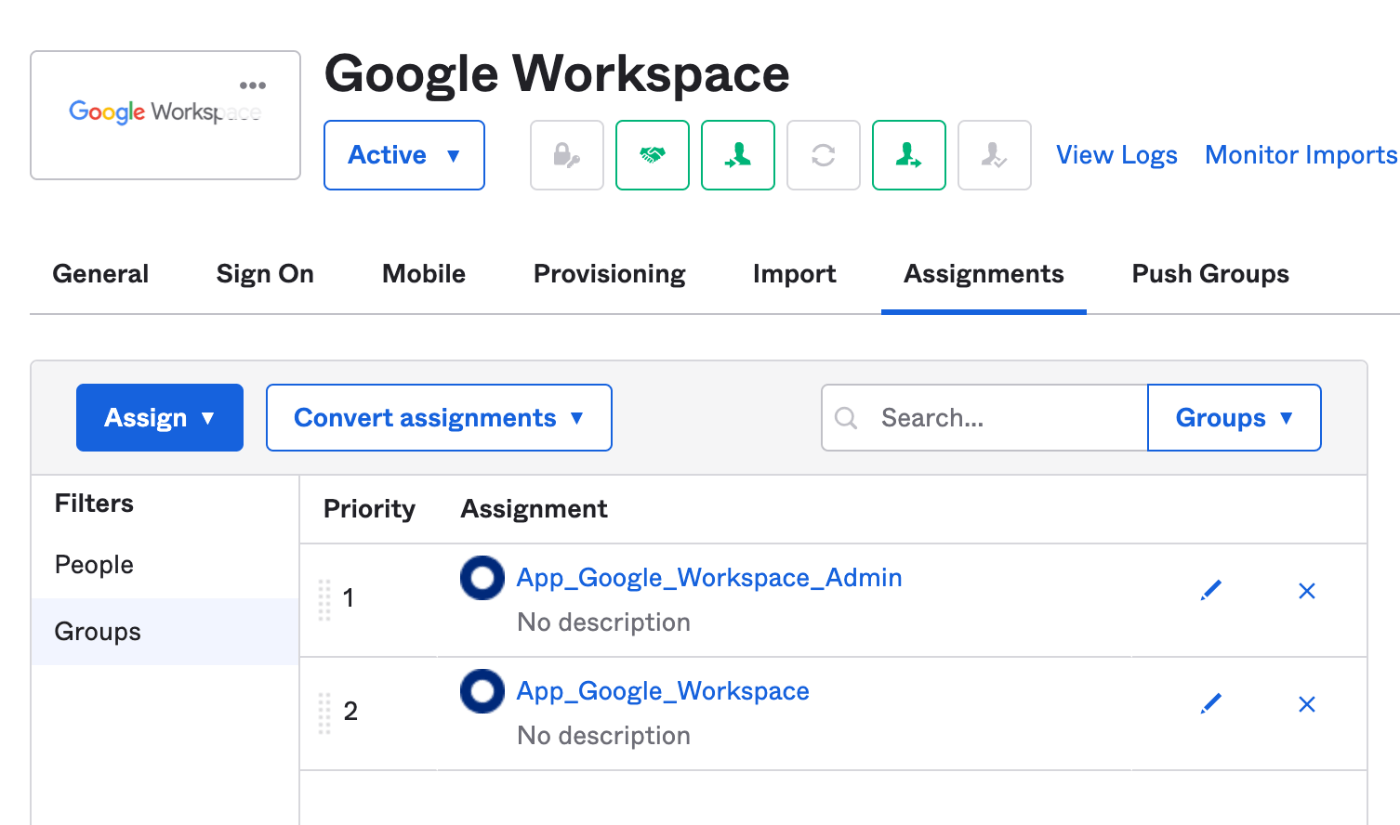Expand the Convert assignments dropdown
The height and width of the screenshot is (825, 1400).
[439, 418]
